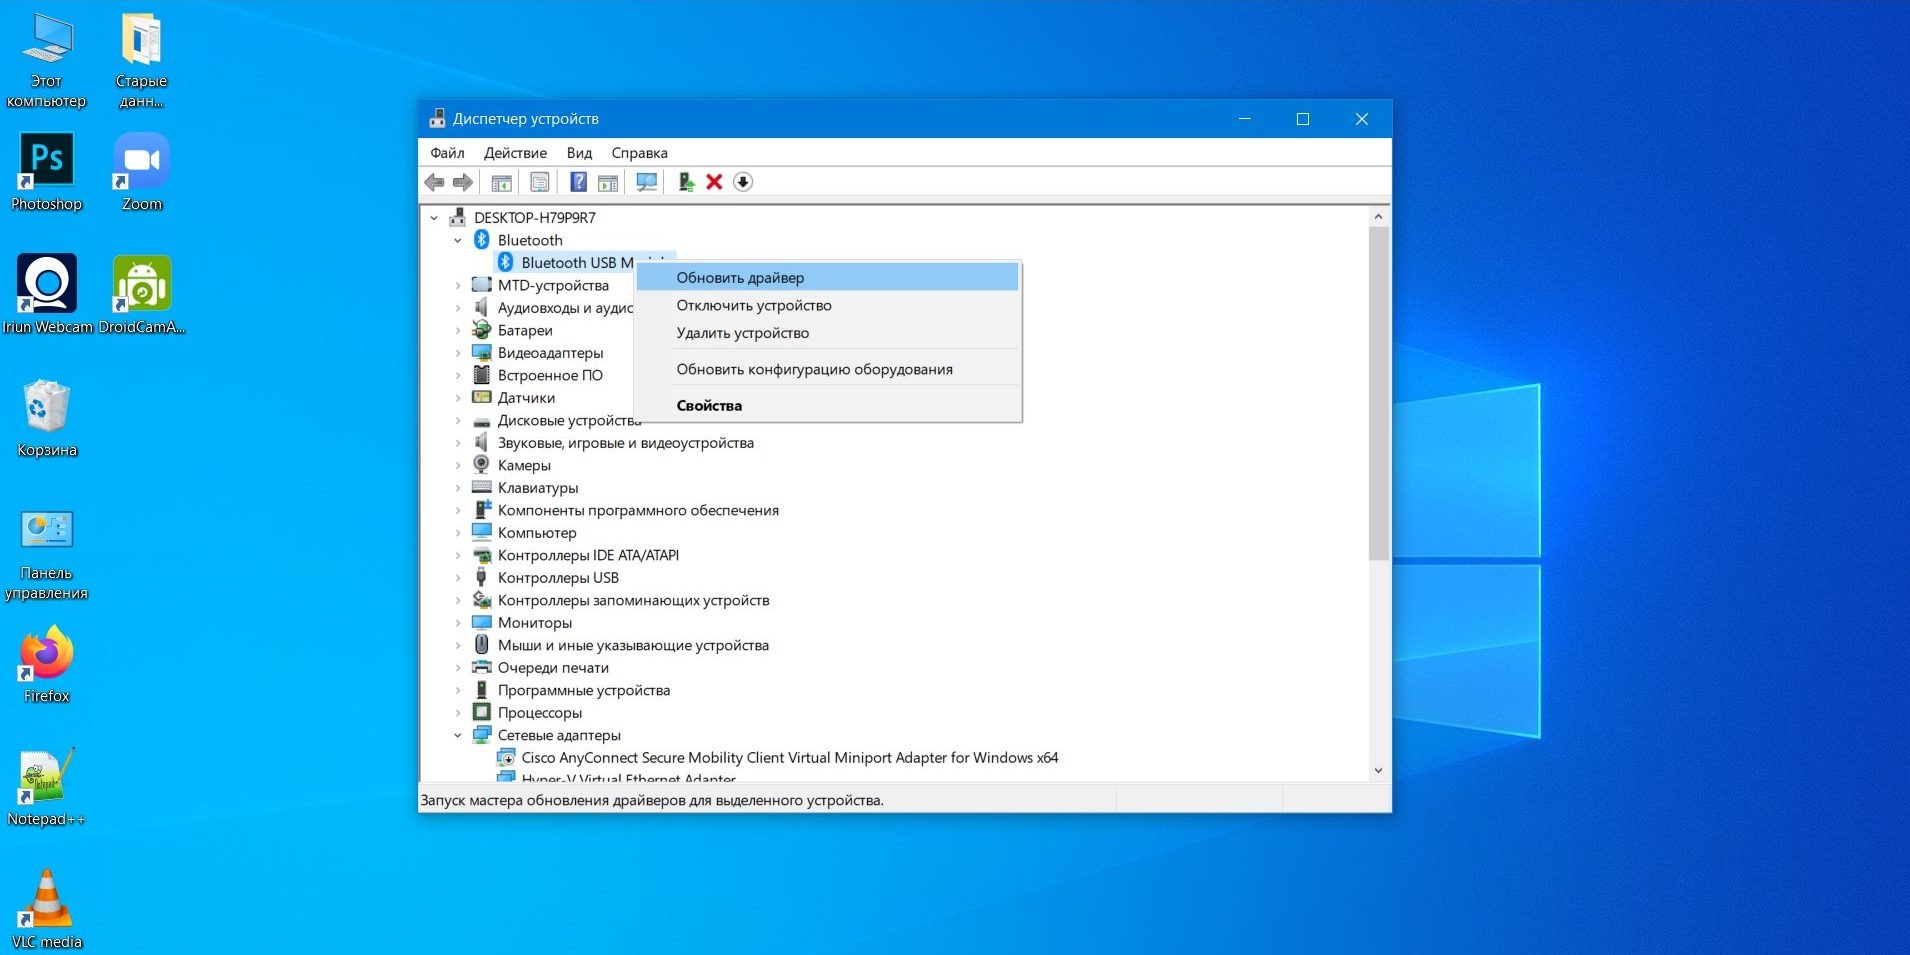Click the vertical scrollbar thumb

click(x=1378, y=393)
